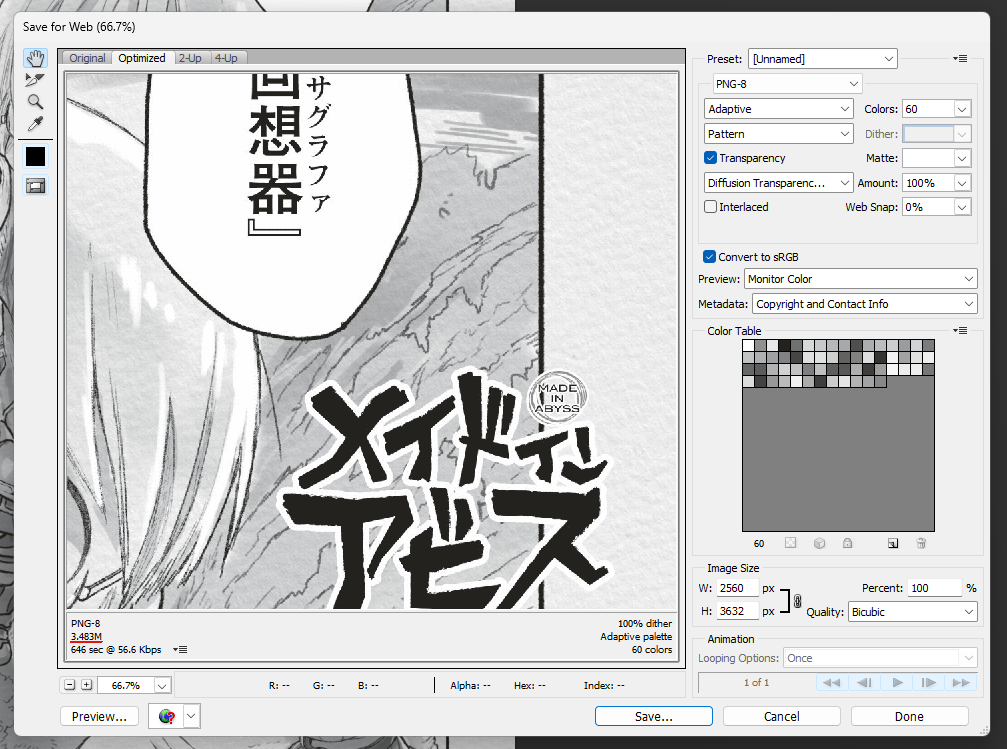Toggle Convert to sRGB checkbox
The image size is (1007, 749).
click(709, 256)
